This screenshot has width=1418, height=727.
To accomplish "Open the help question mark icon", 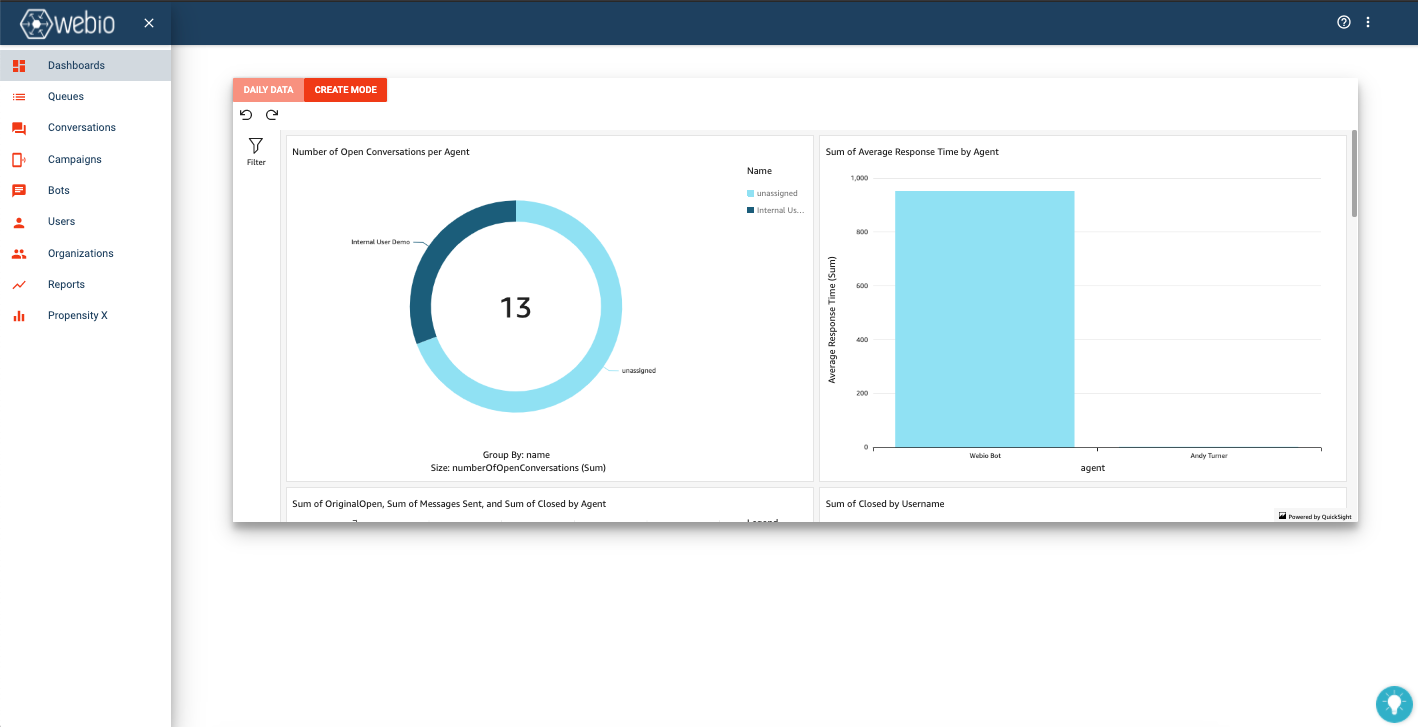I will click(1344, 22).
